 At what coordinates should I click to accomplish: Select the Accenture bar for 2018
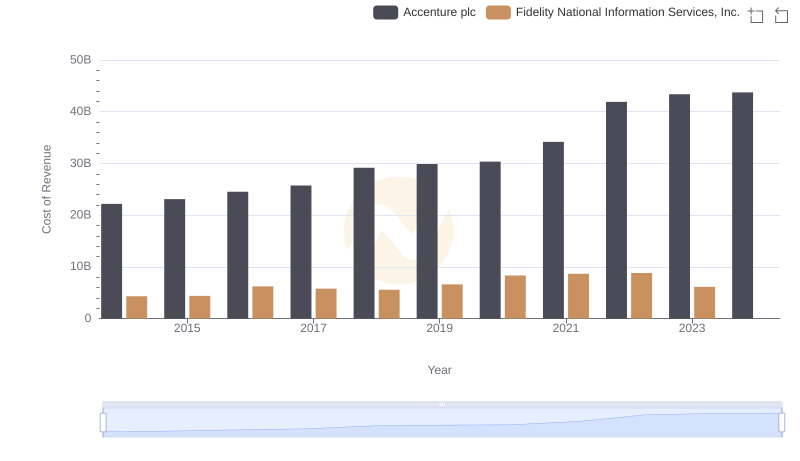tap(364, 243)
